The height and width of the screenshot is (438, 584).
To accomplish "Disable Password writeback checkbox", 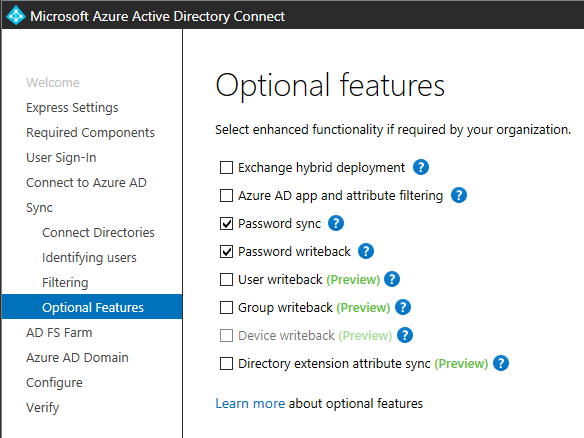I will pos(226,251).
